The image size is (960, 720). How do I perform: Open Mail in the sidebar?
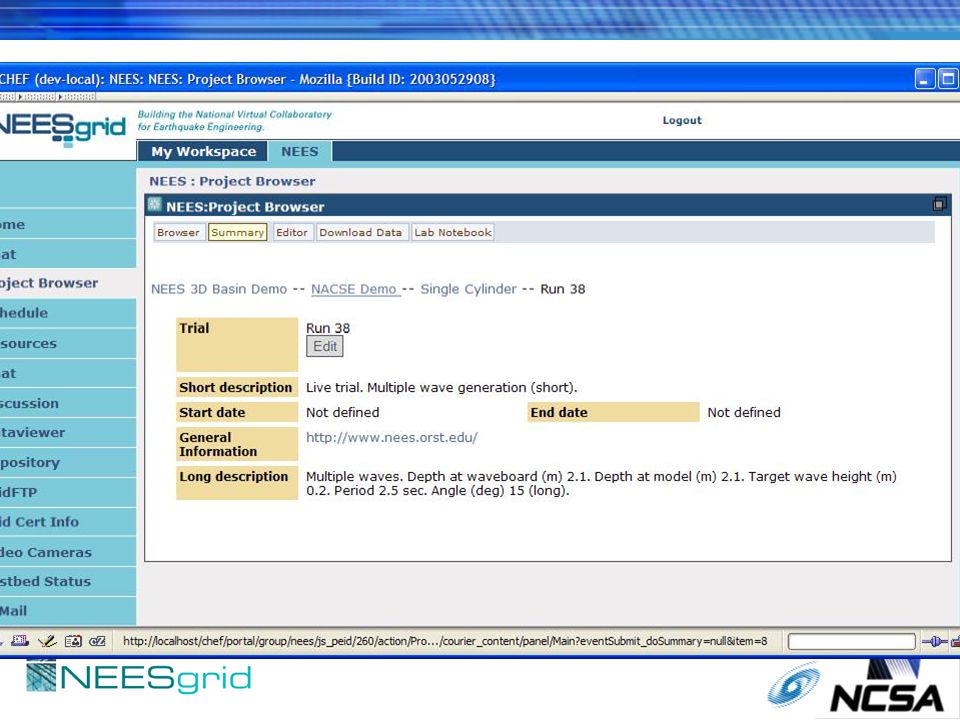tap(68, 611)
